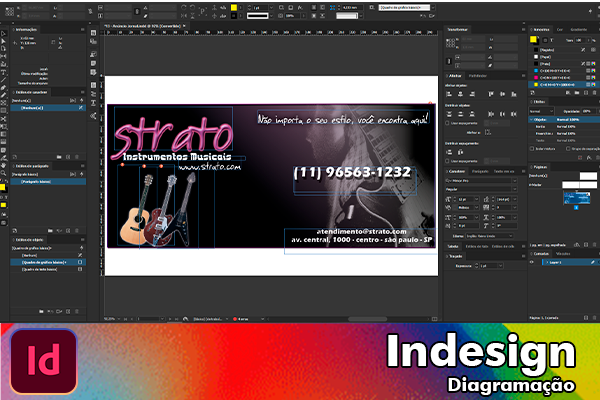This screenshot has height=400, width=600.
Task: Click the Adobe InDesign Id logo
Action: click(44, 361)
